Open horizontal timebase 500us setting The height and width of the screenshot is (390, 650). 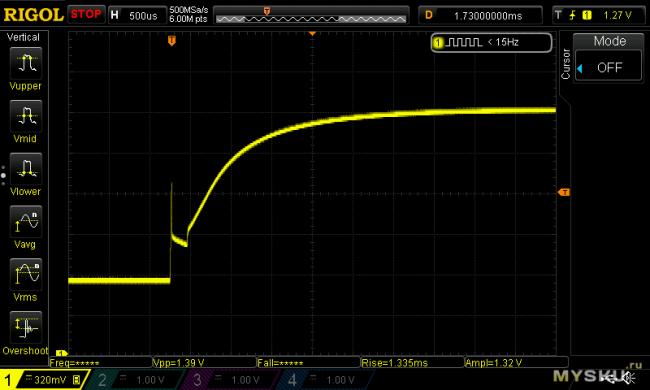(137, 15)
